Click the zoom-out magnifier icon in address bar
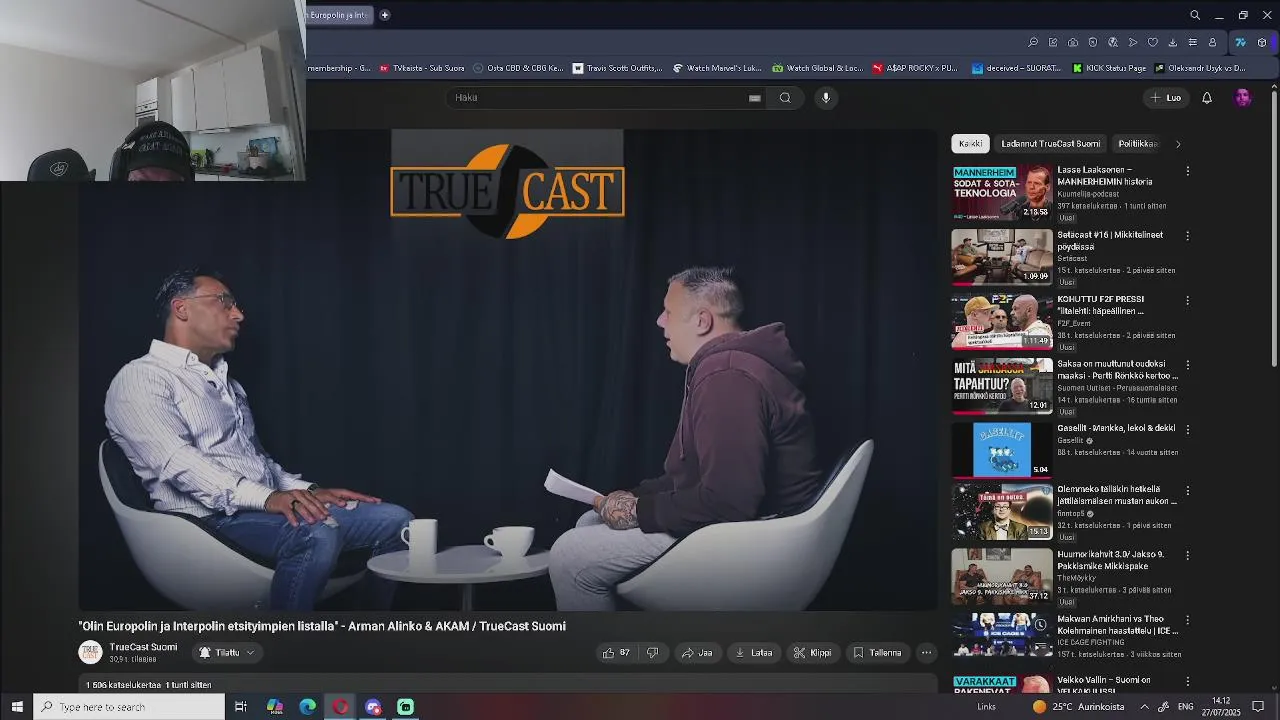1280x720 pixels. point(1033,42)
